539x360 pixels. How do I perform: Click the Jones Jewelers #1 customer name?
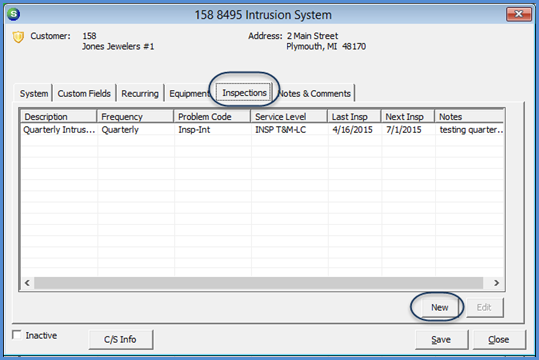[x=118, y=46]
